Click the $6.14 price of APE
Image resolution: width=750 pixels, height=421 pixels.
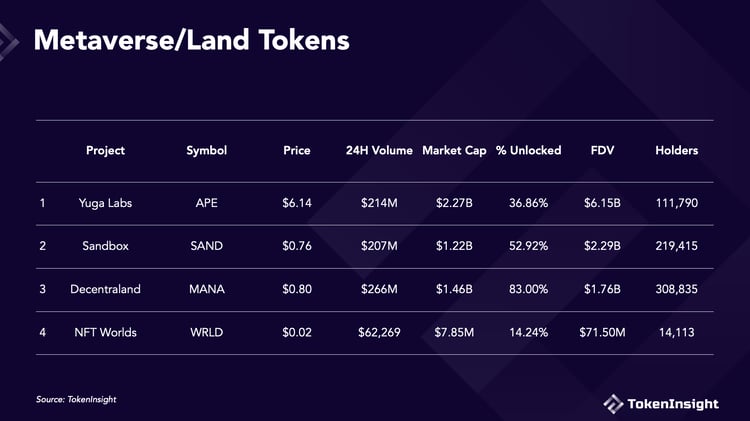tap(297, 203)
